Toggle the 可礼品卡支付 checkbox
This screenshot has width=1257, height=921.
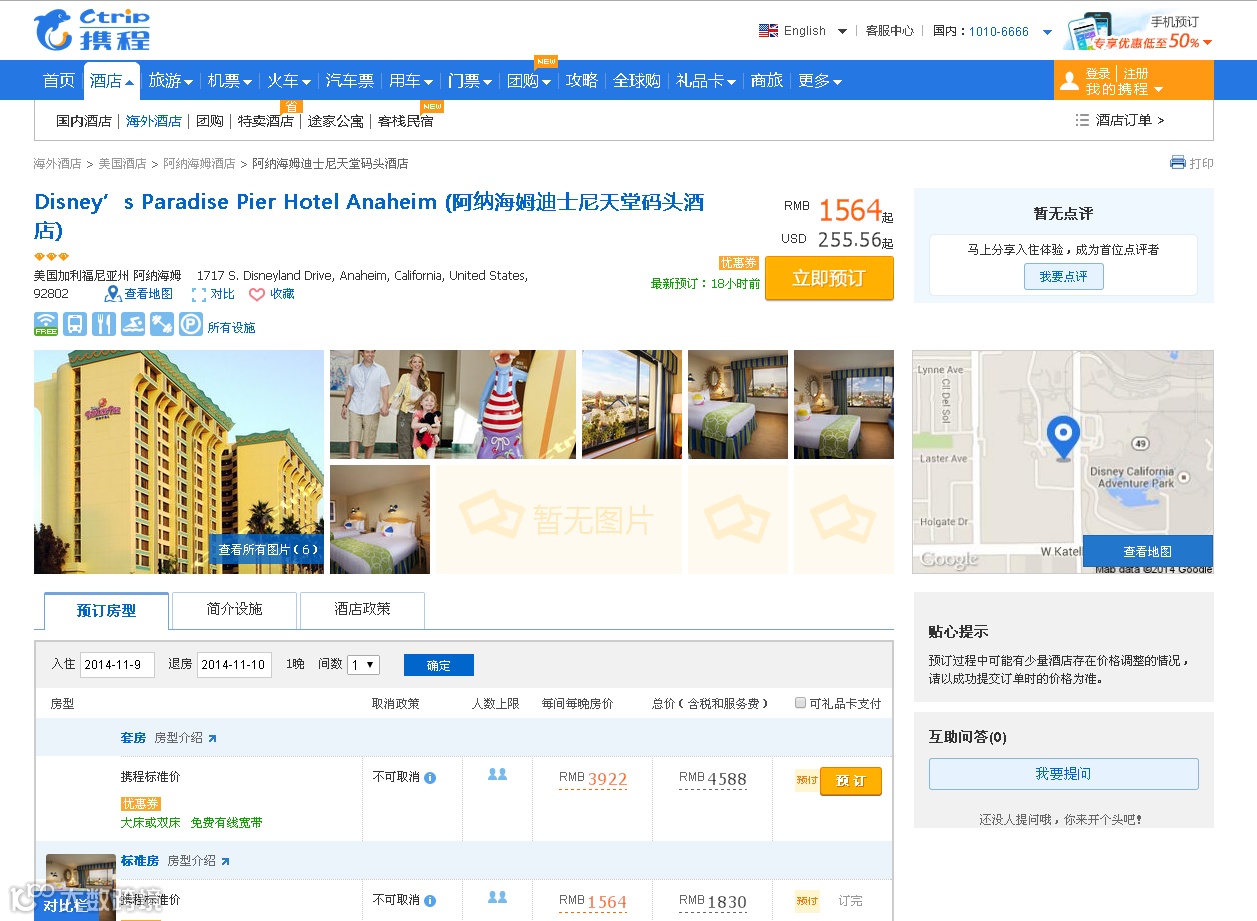(x=800, y=703)
